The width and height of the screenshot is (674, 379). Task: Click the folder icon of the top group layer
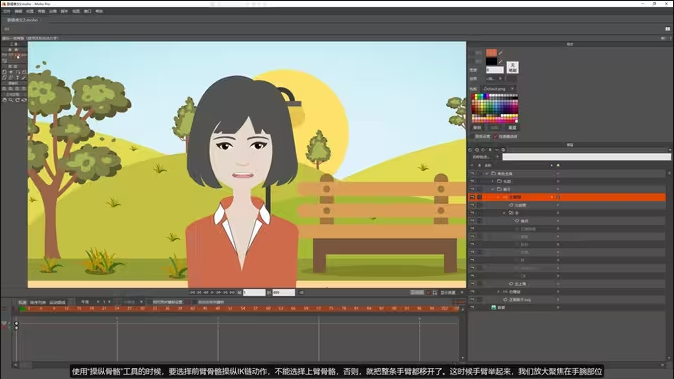coord(493,174)
